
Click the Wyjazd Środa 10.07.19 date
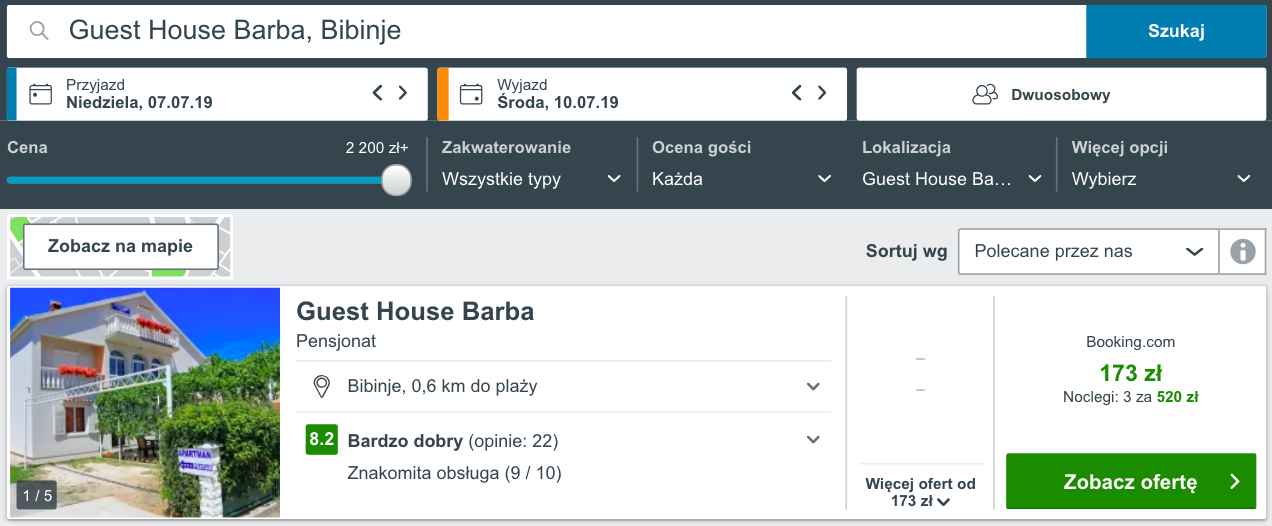[x=558, y=94]
